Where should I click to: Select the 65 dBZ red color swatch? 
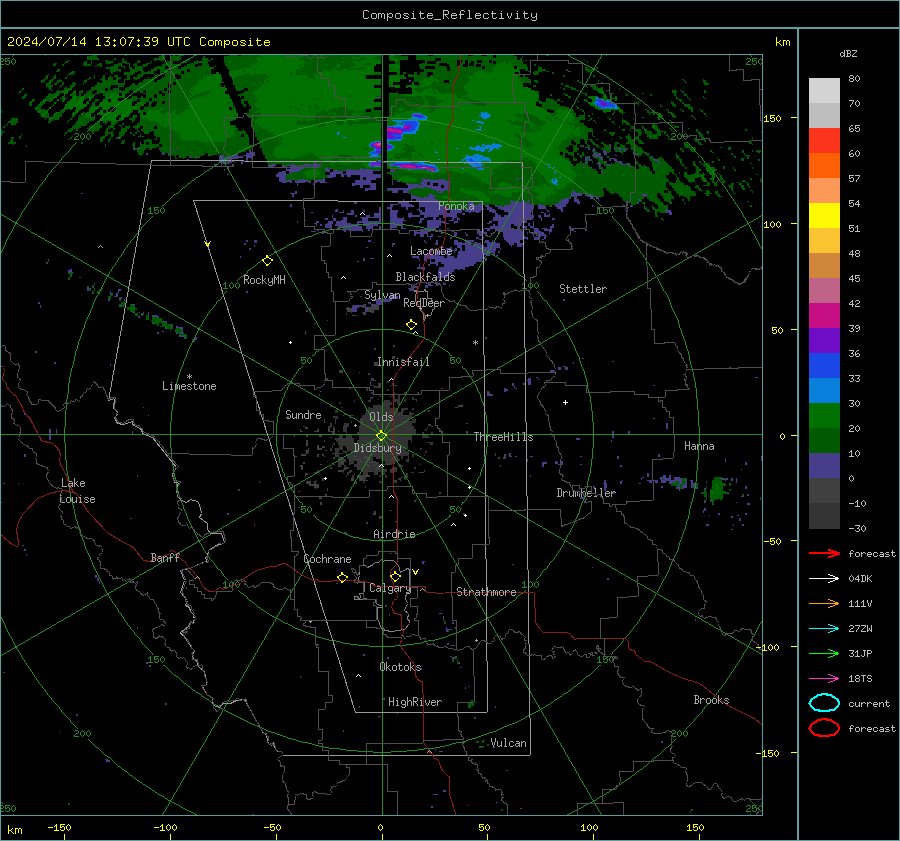(824, 140)
